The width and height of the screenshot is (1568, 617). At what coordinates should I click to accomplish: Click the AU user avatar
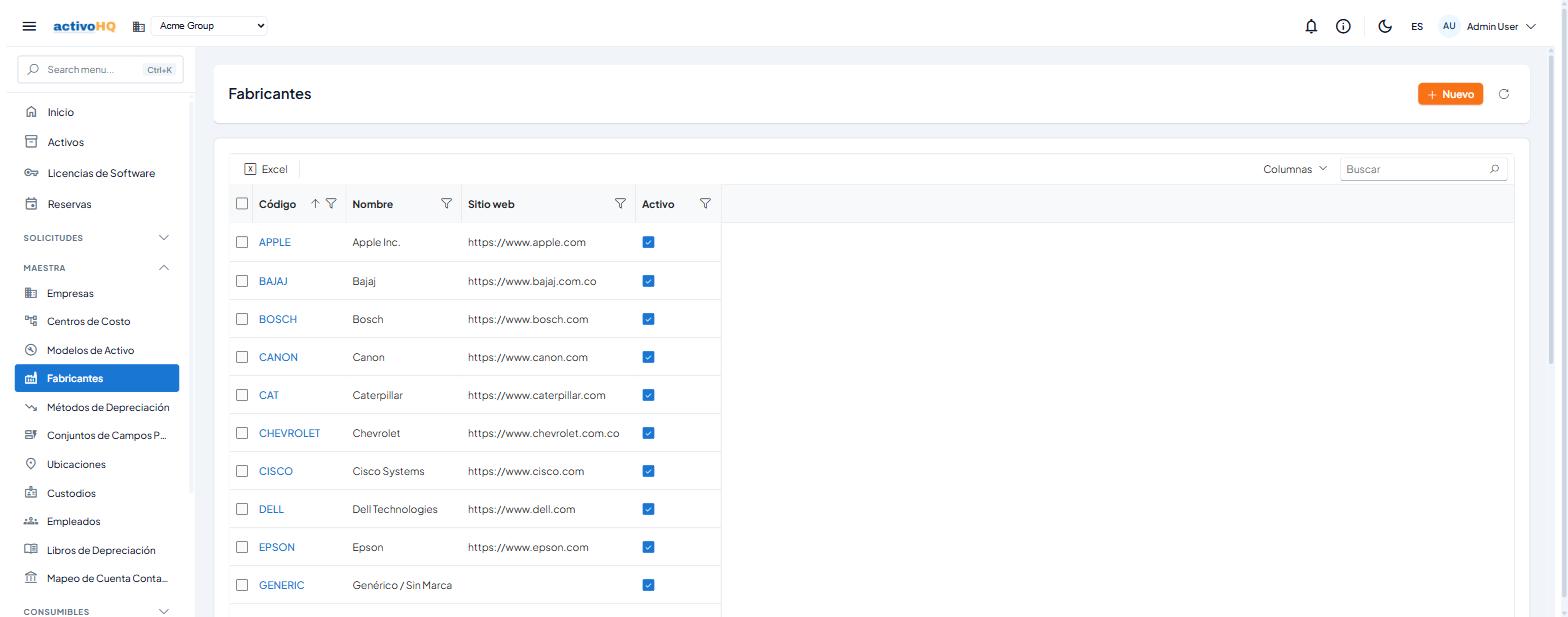click(x=1449, y=27)
